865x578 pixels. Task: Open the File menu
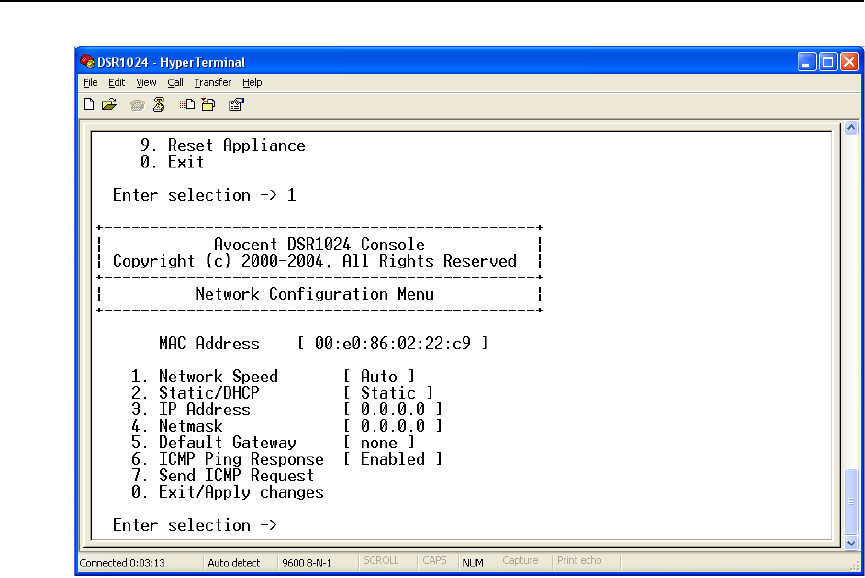[x=90, y=83]
